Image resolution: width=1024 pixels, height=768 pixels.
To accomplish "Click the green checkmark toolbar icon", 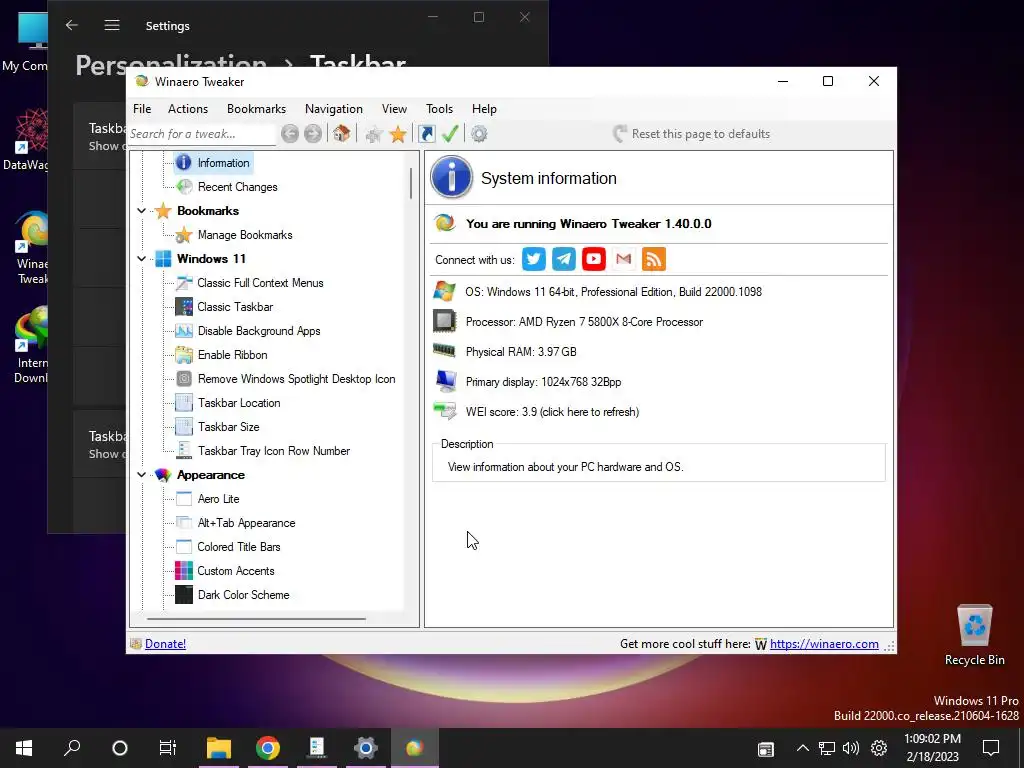I will (450, 134).
